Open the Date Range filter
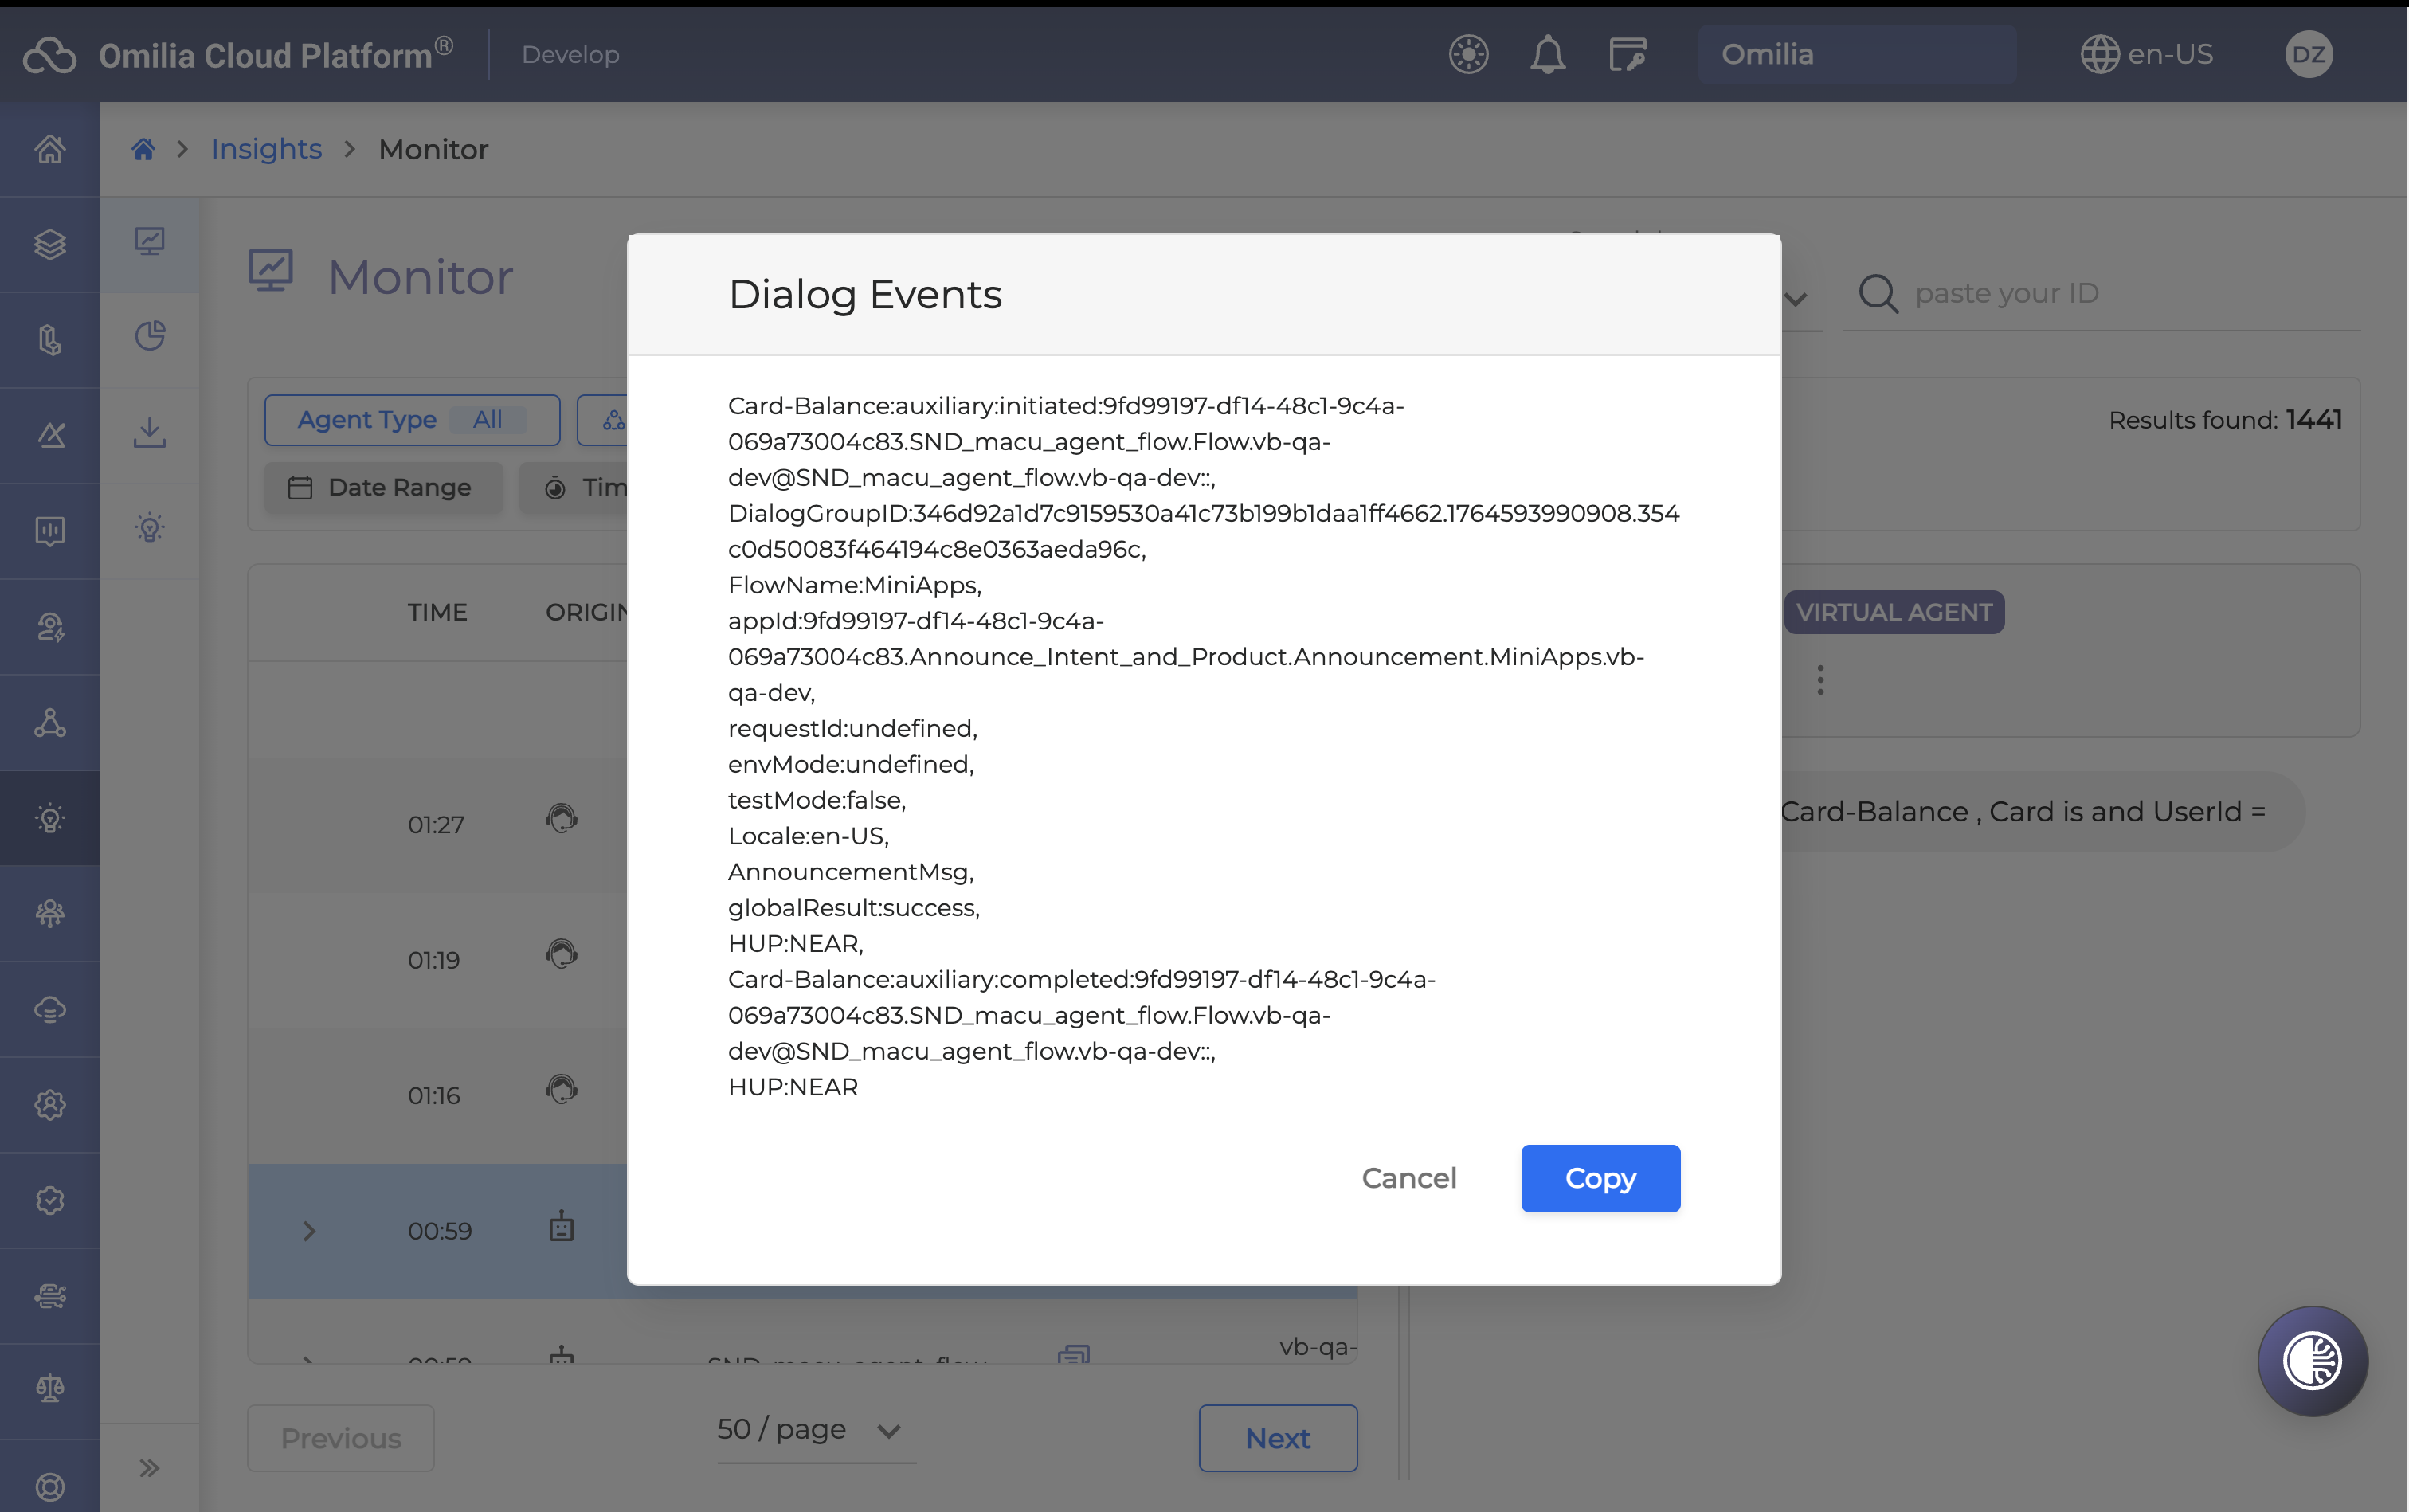2409x1512 pixels. pos(382,487)
